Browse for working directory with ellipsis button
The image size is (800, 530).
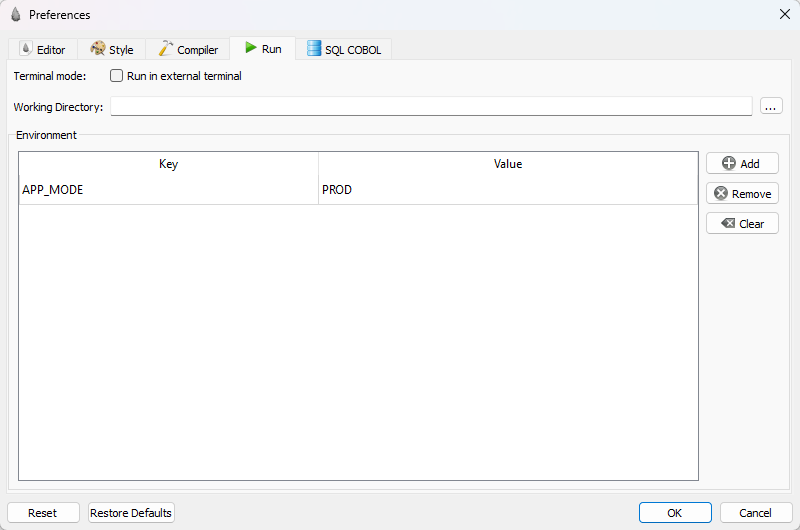771,107
